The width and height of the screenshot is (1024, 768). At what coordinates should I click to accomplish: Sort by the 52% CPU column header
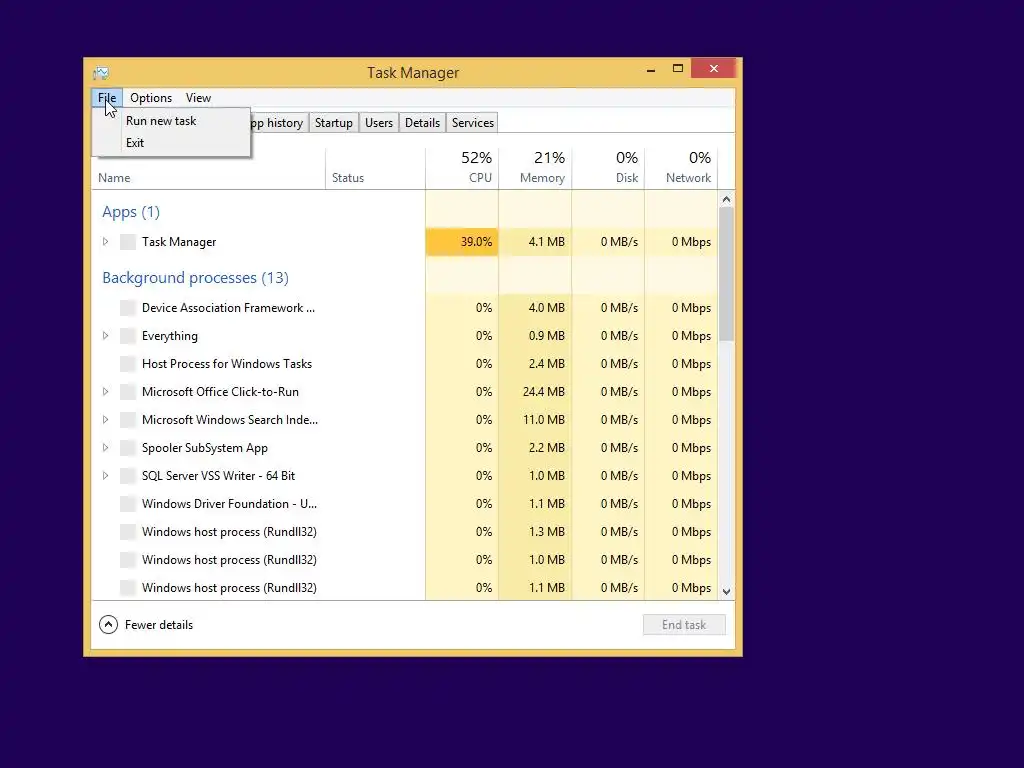tap(462, 169)
